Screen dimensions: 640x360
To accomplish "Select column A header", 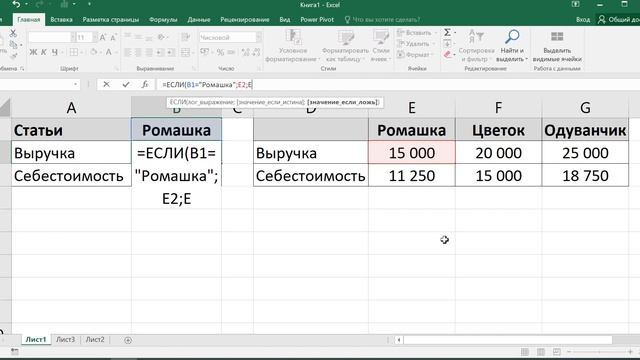I will 71,108.
